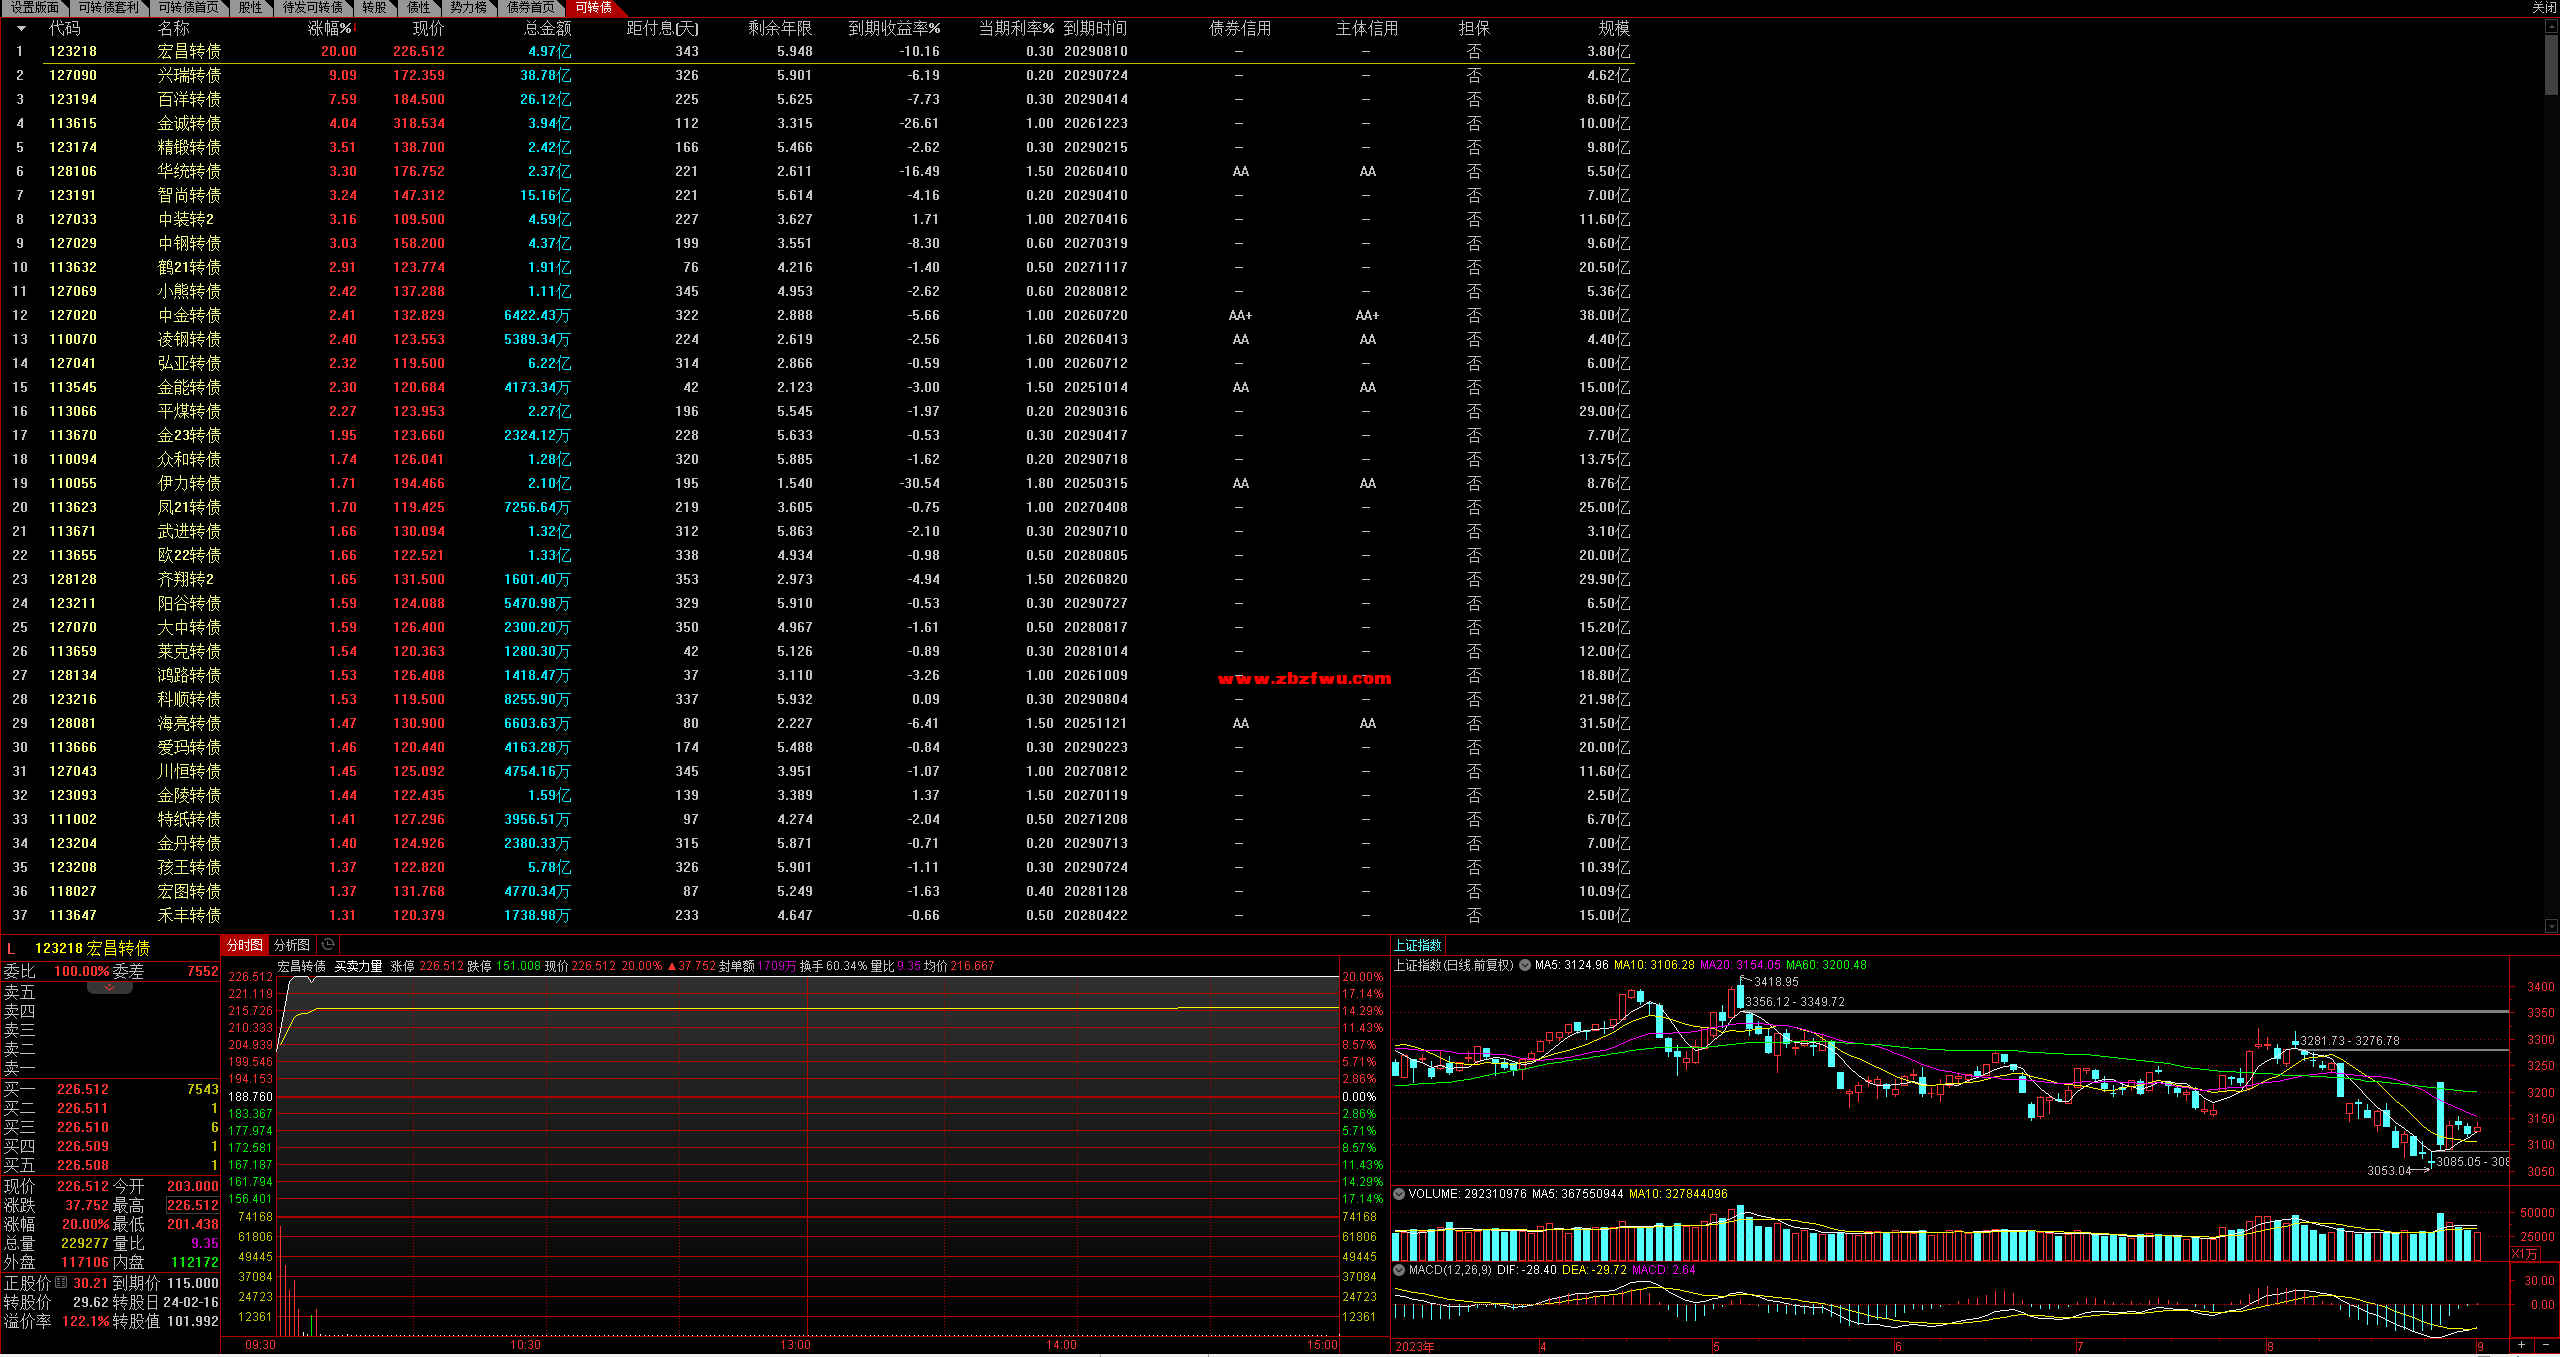Zoom in the index chart with plus button
The width and height of the screenshot is (2560, 1357).
pyautogui.click(x=2521, y=1346)
